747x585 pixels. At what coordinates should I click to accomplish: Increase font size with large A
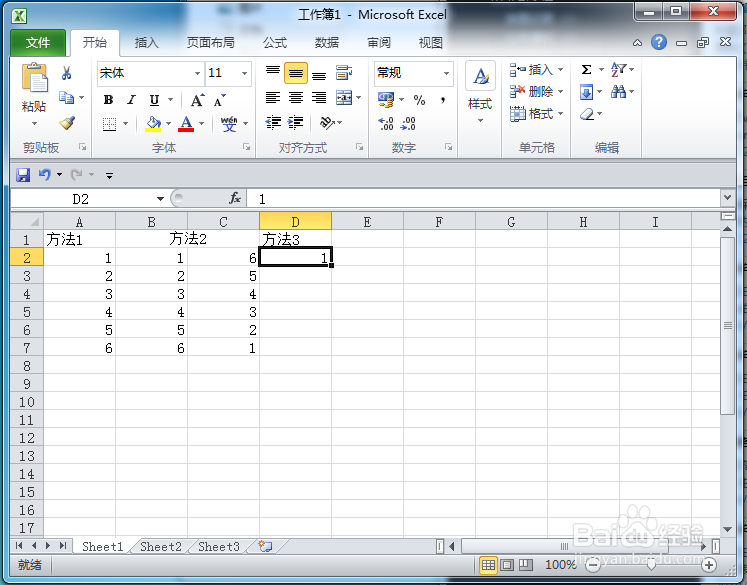tap(197, 100)
